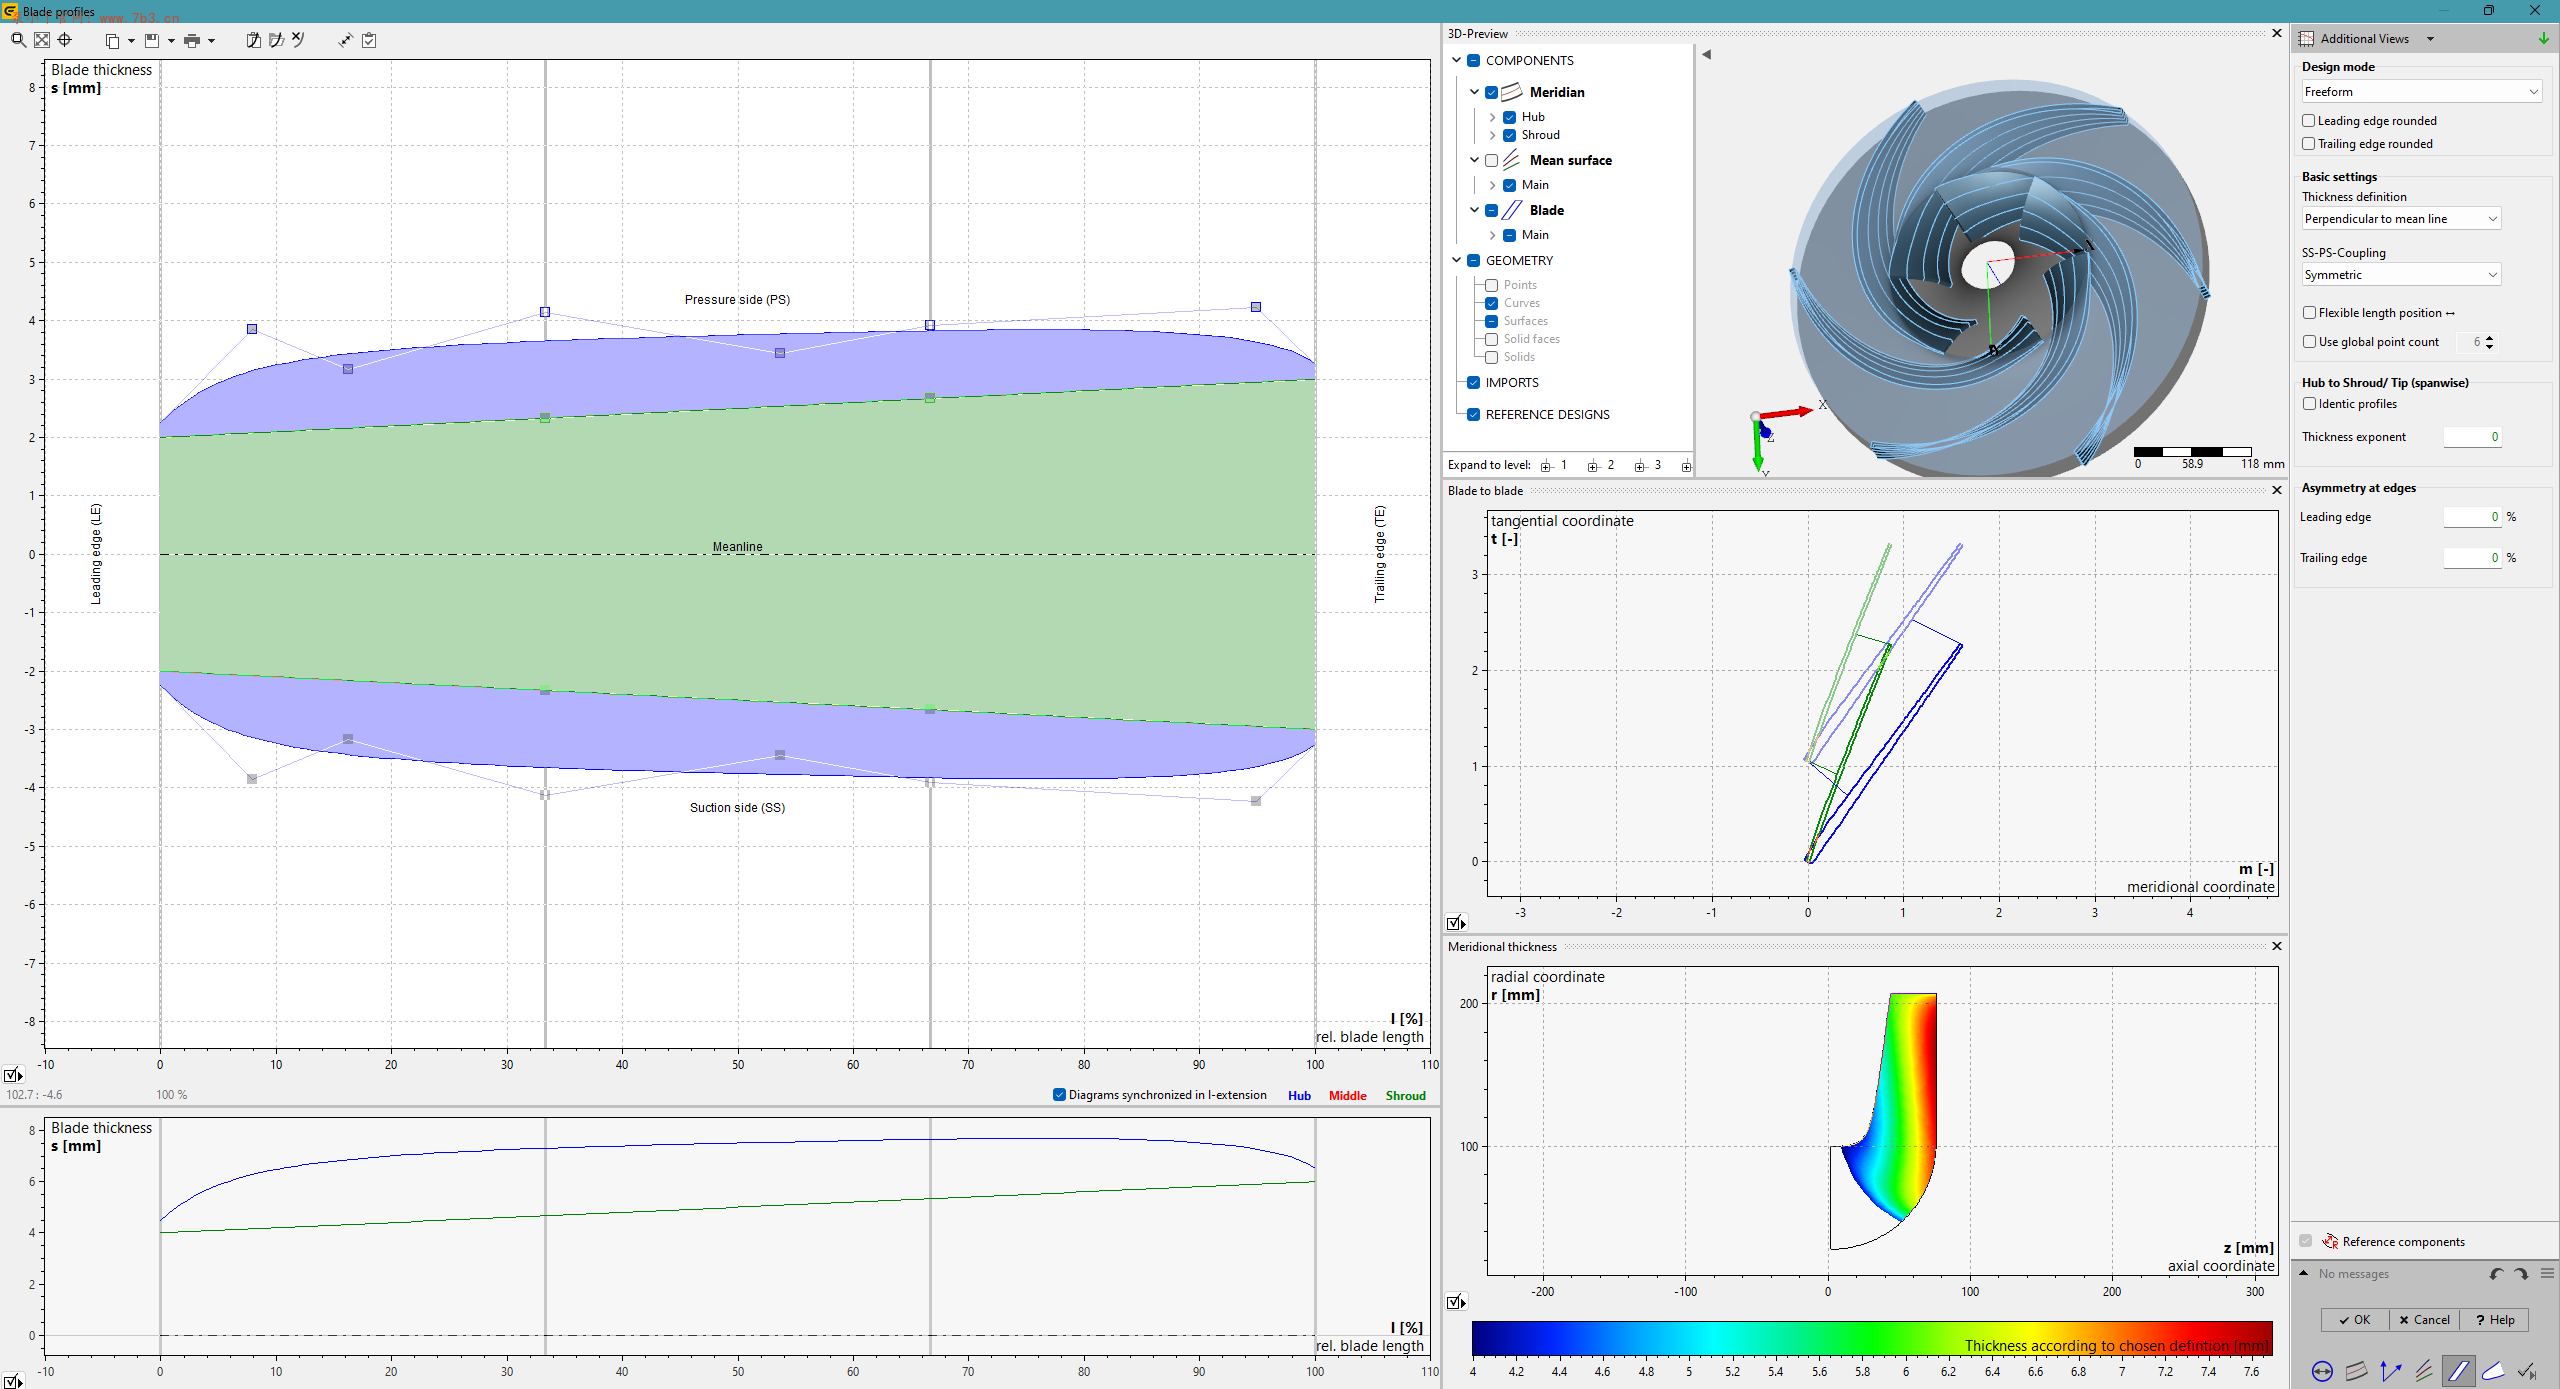This screenshot has height=1389, width=2560.
Task: Expand the messages panel triangle
Action: [x=2304, y=1273]
